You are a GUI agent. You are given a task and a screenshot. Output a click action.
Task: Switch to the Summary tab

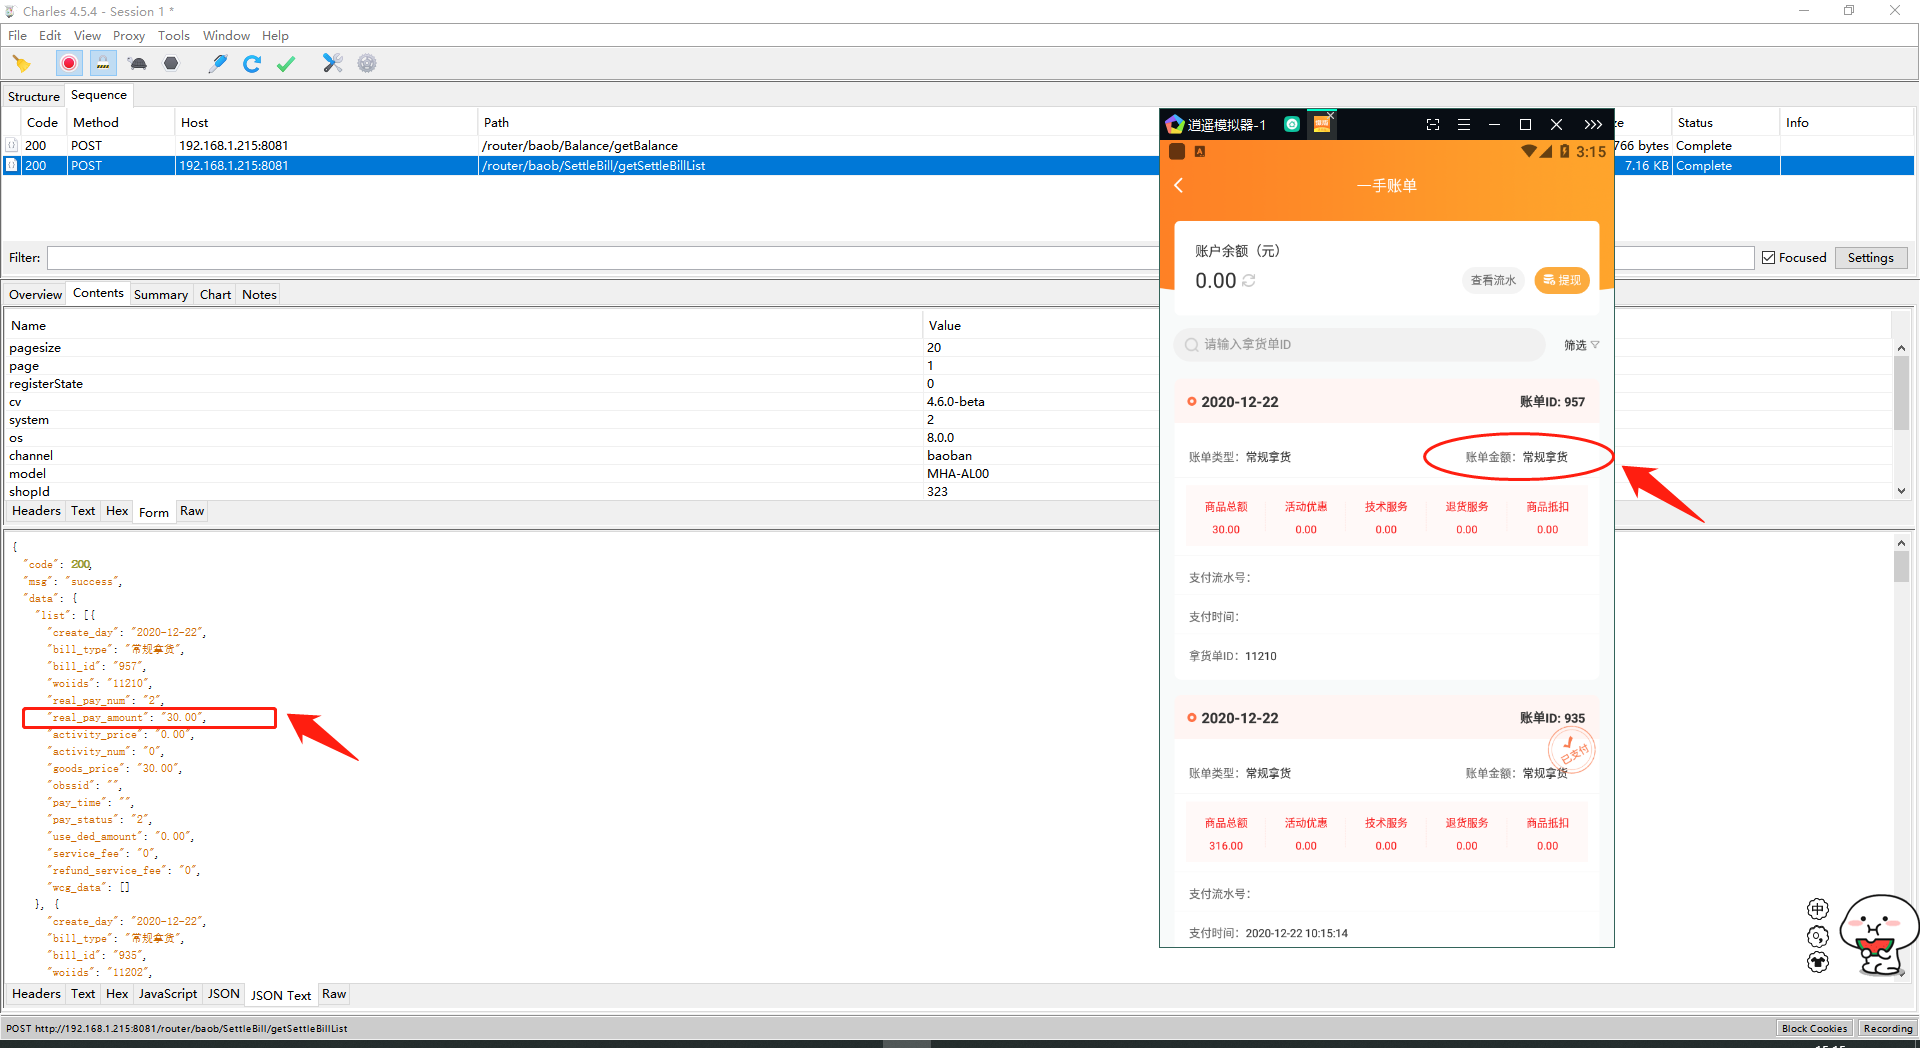(x=161, y=295)
